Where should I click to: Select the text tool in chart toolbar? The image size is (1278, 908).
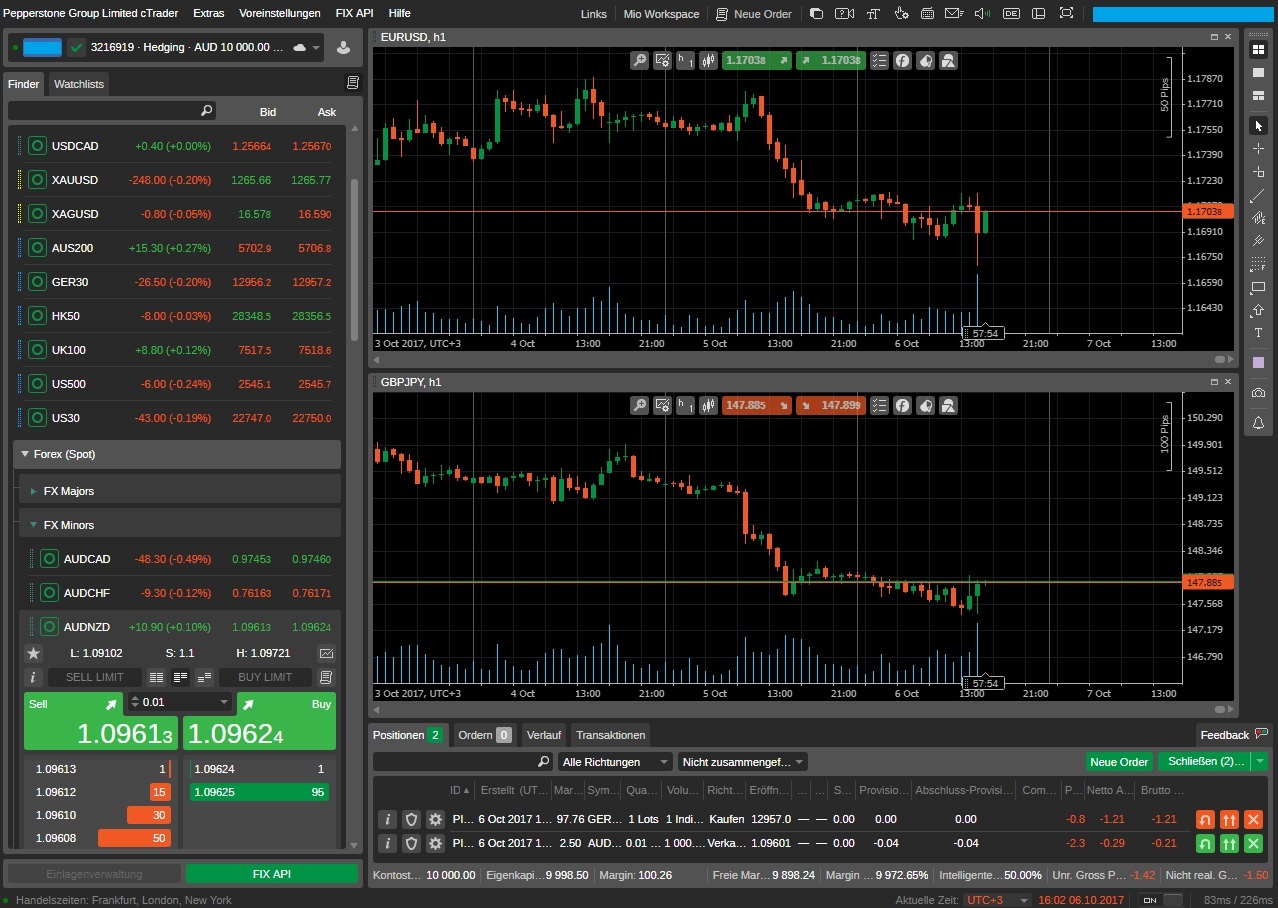1258,333
